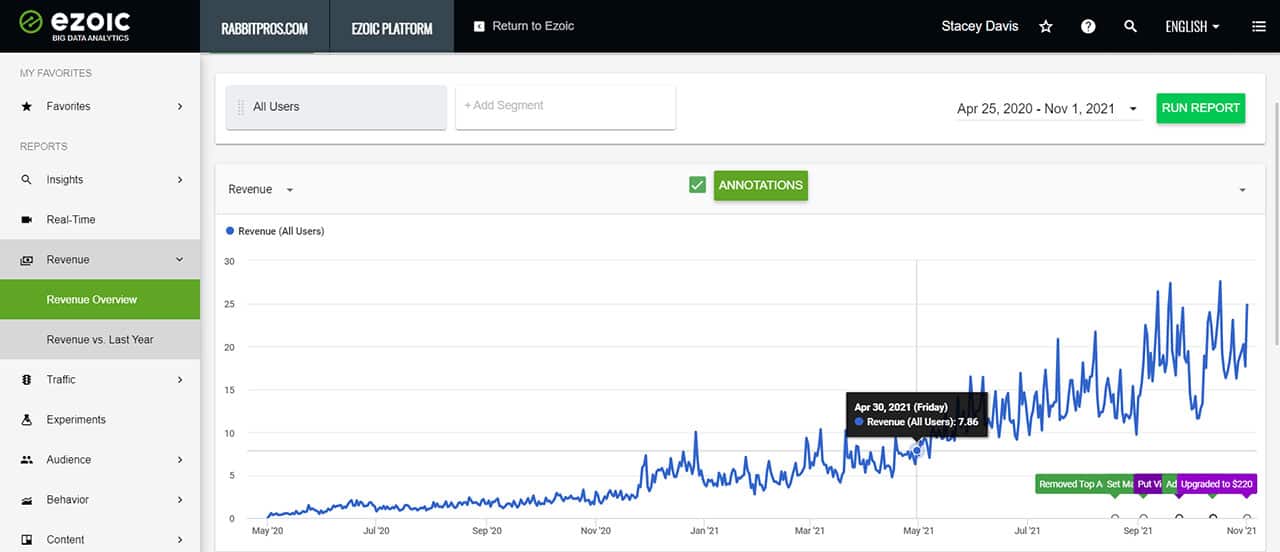This screenshot has height=552, width=1280.
Task: Click the Content folder icon in sidebar
Action: click(x=26, y=540)
